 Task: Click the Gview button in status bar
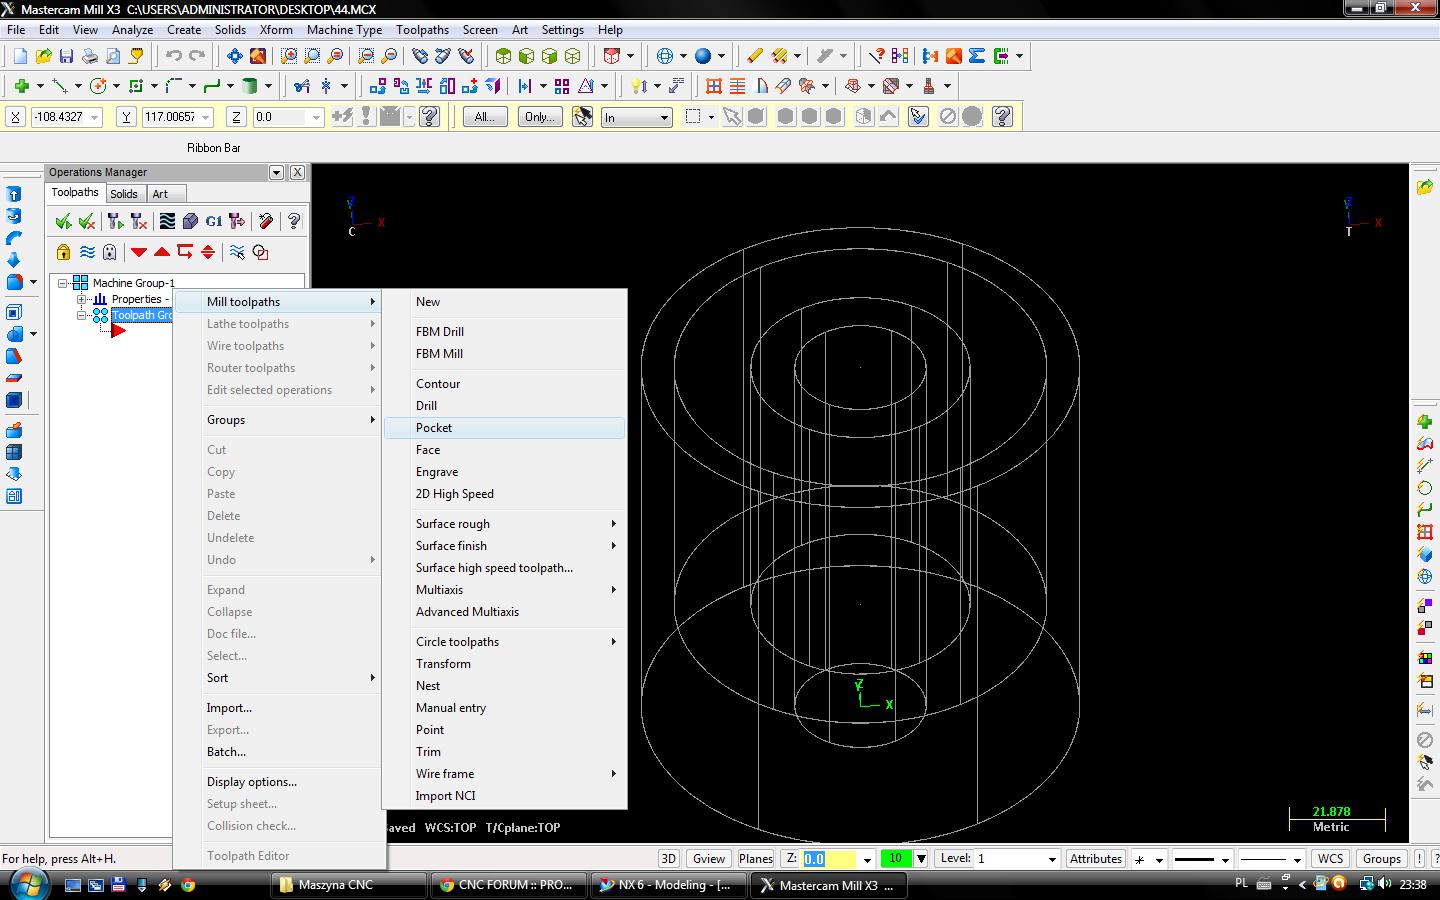(x=709, y=858)
